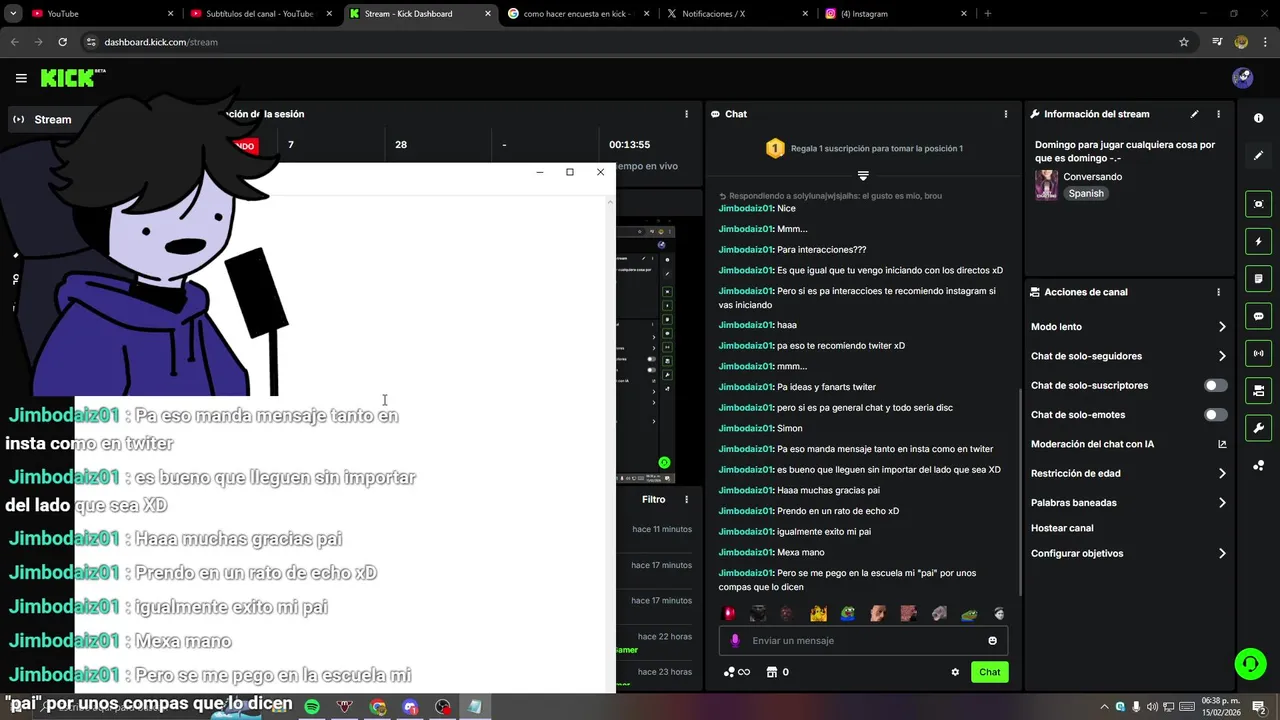The width and height of the screenshot is (1280, 720).
Task: Switch to the Instagram browser tab
Action: click(x=896, y=14)
